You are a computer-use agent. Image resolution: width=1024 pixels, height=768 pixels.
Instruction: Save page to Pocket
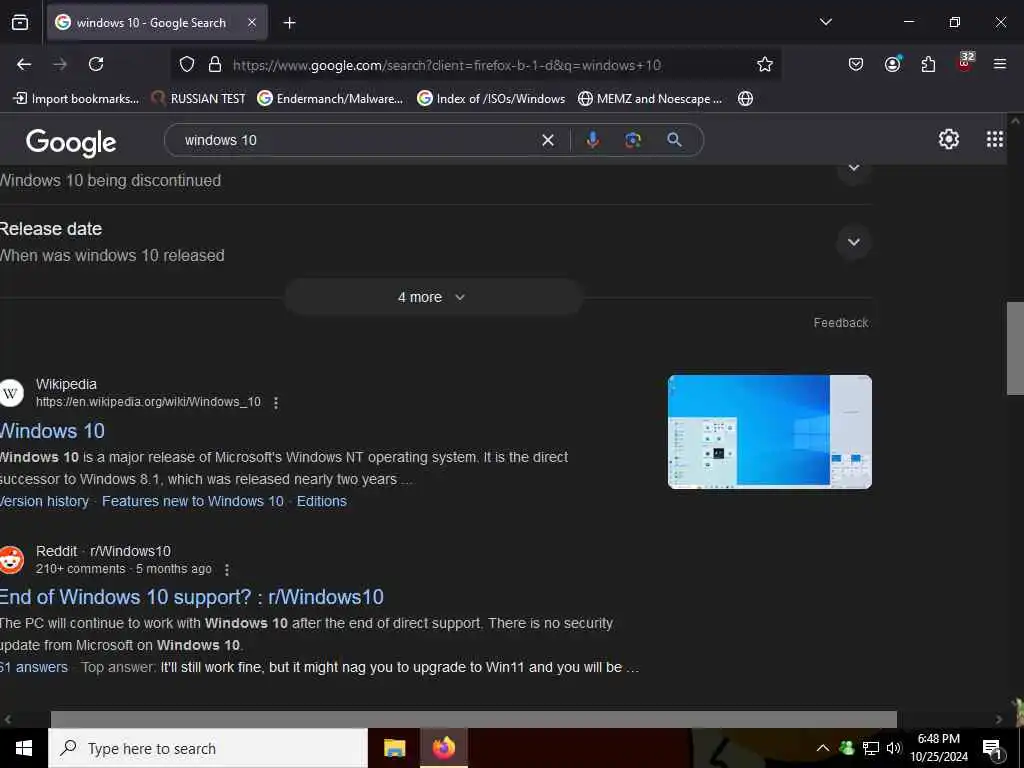coord(856,64)
